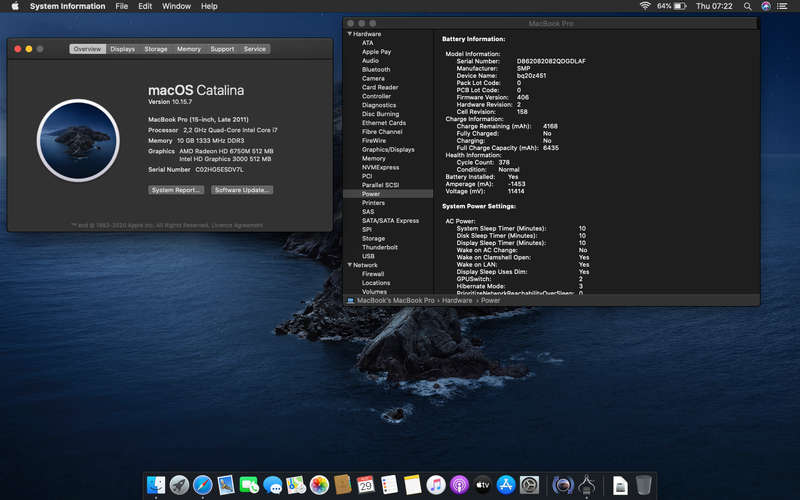
Task: Click the battery 64% indicator
Action: click(x=671, y=6)
